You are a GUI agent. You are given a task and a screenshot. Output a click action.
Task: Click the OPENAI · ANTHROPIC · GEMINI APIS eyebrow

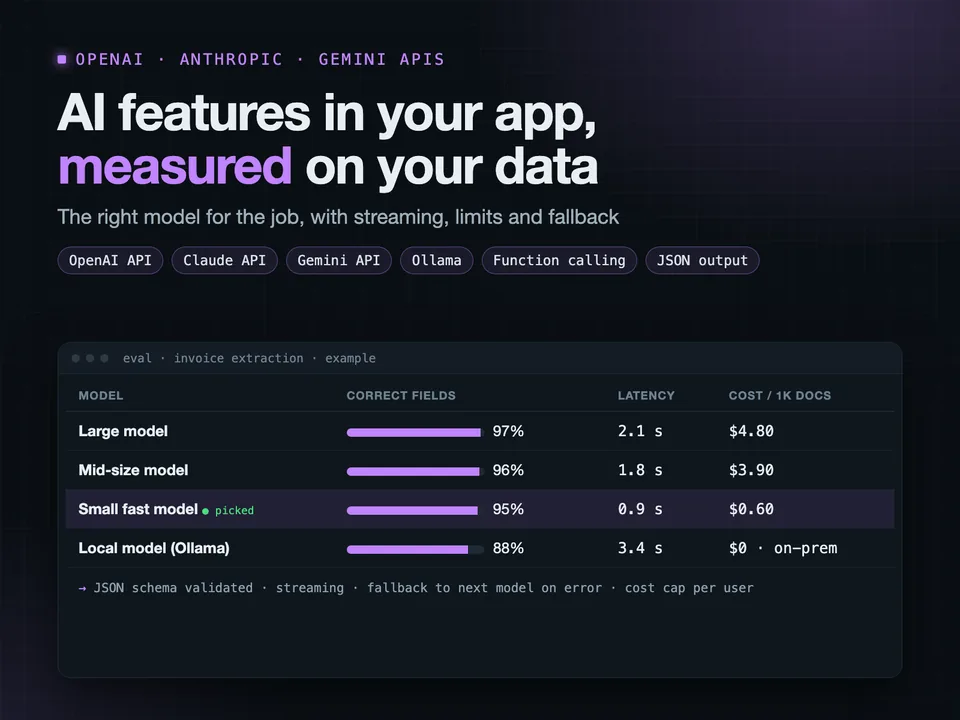click(x=260, y=59)
